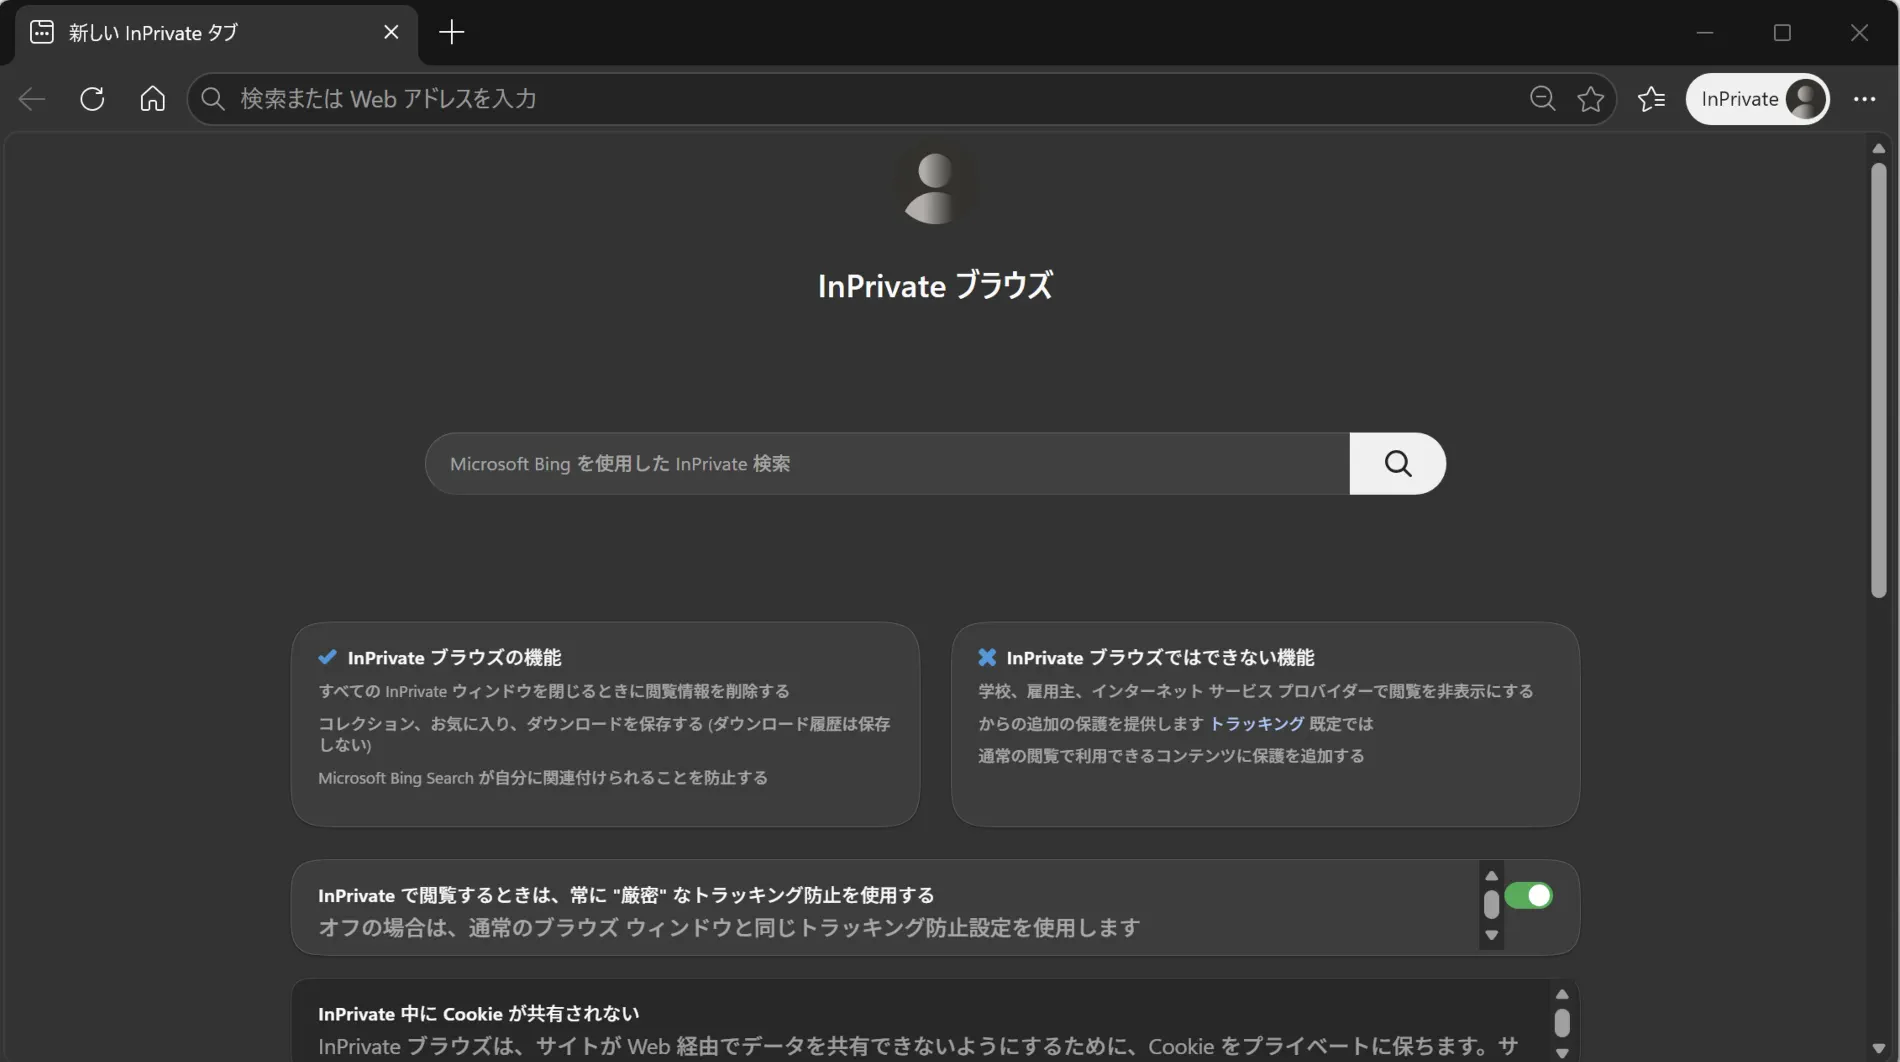Click the InPrivate ブラウズではできない機能 heading
Screen dimensions: 1900x1062
(x=1160, y=657)
